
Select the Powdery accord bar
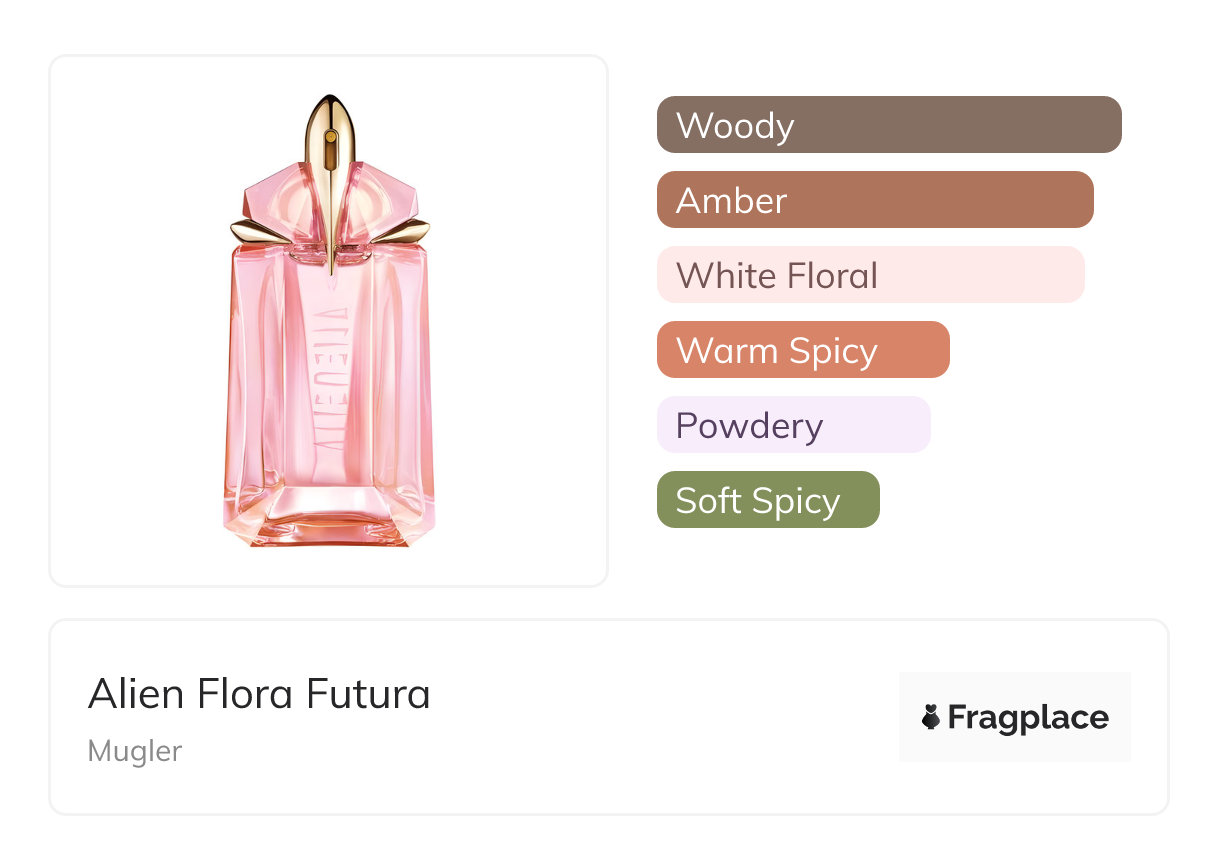(793, 425)
